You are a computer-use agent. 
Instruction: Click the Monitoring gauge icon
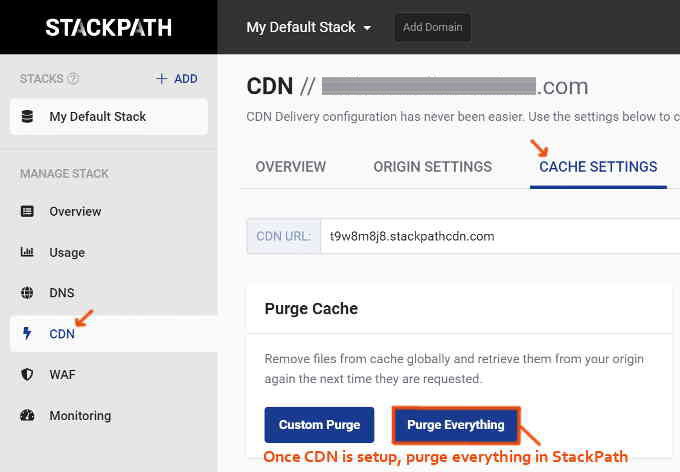point(27,415)
